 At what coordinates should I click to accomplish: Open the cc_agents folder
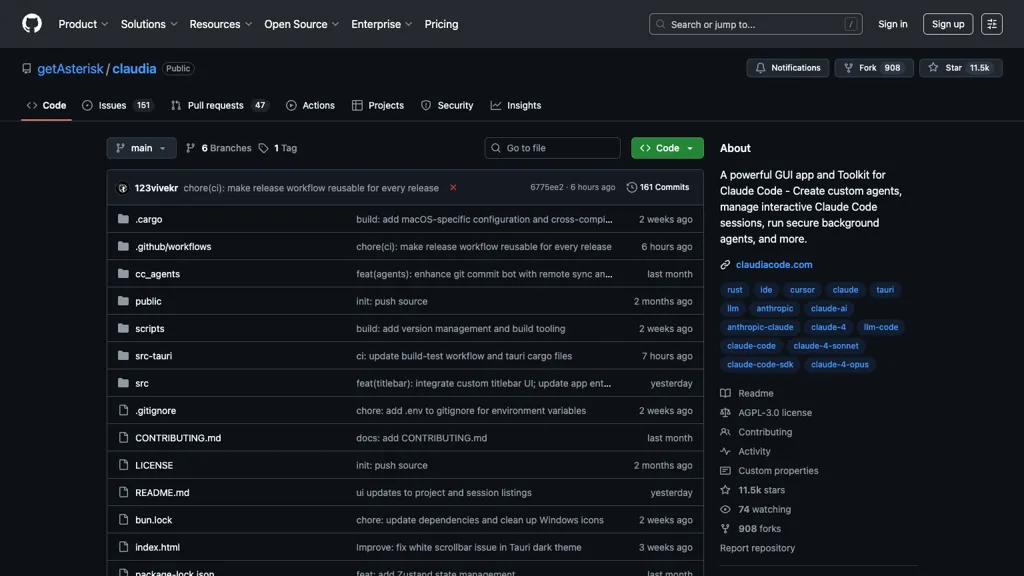pos(157,274)
